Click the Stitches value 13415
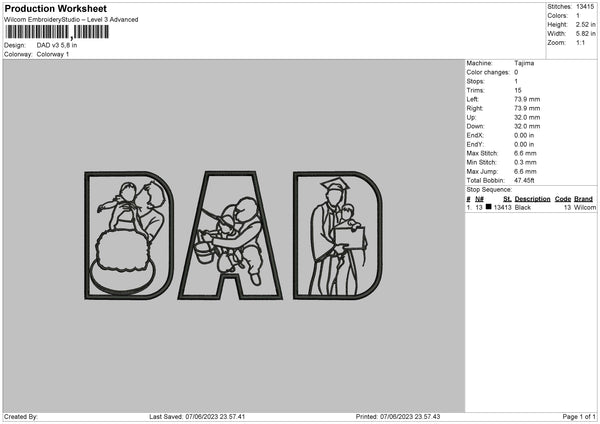Viewport: 600px width, 424px height. point(585,7)
